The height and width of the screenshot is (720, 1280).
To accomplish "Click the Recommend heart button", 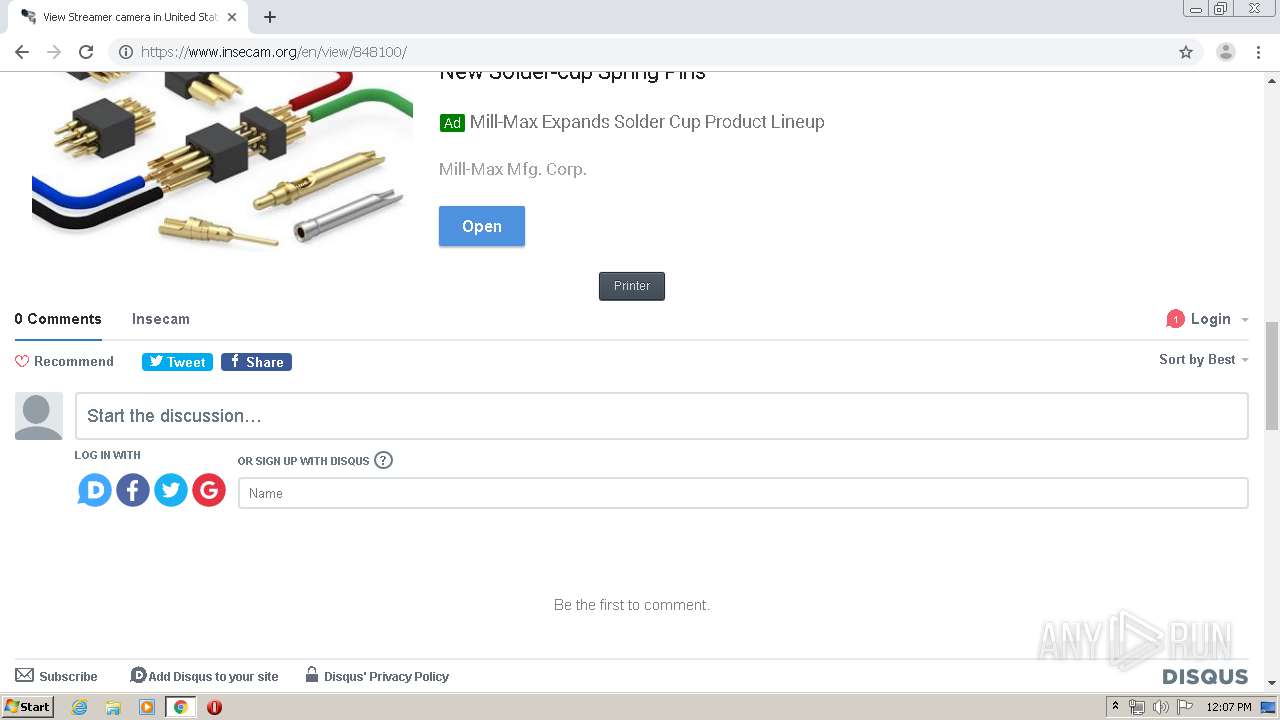I will point(64,361).
